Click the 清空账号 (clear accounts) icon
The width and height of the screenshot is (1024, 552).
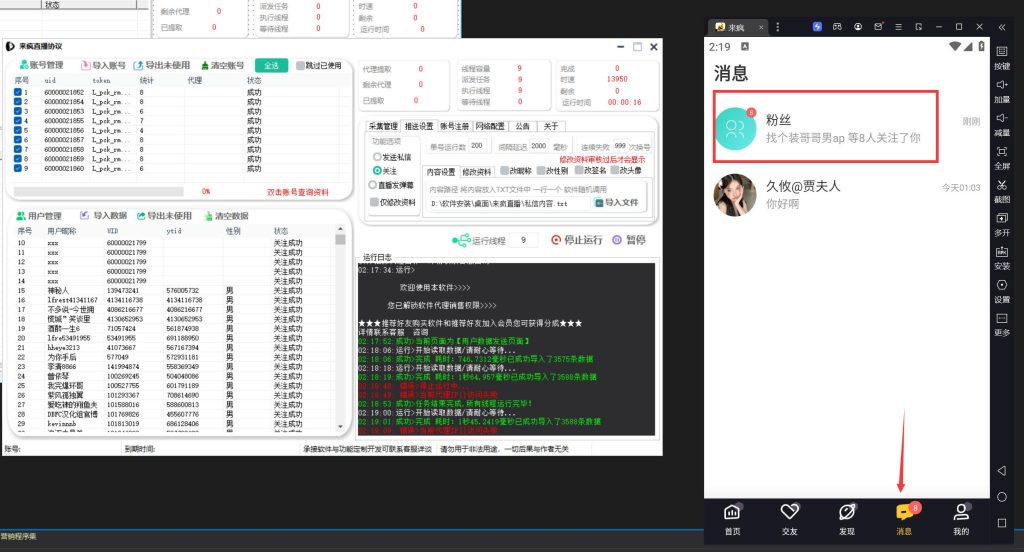pos(206,65)
